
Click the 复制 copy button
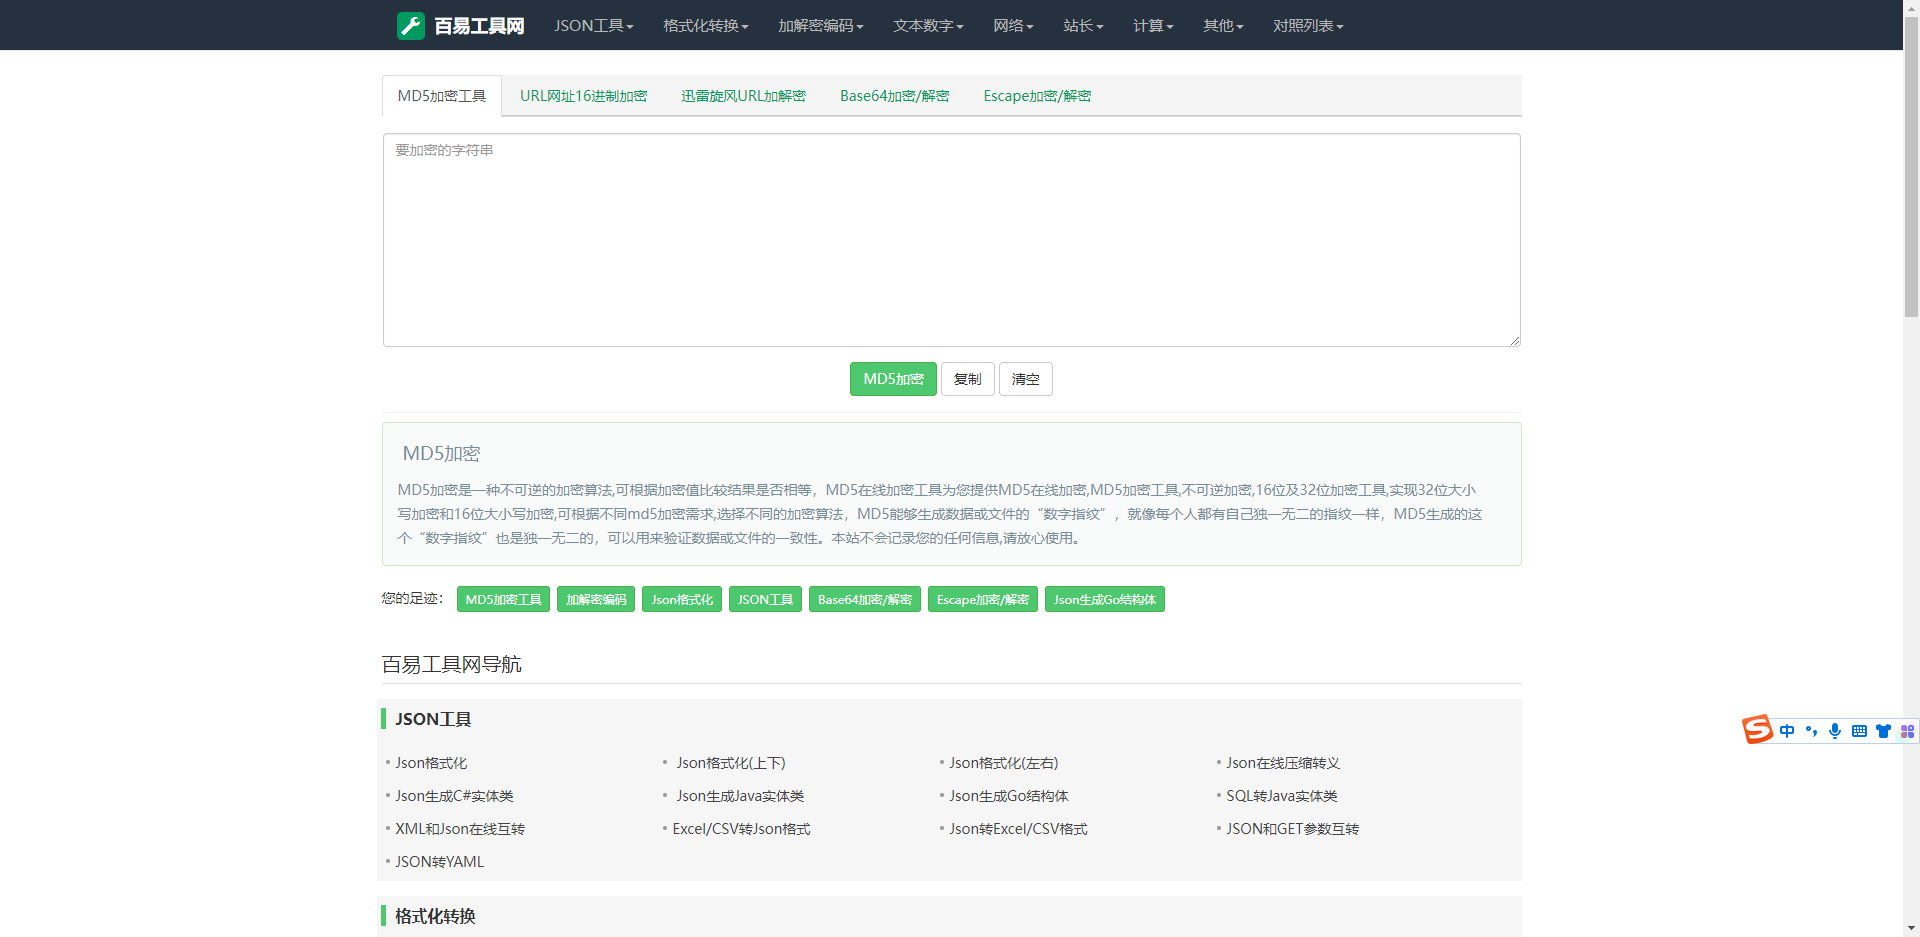tap(967, 379)
